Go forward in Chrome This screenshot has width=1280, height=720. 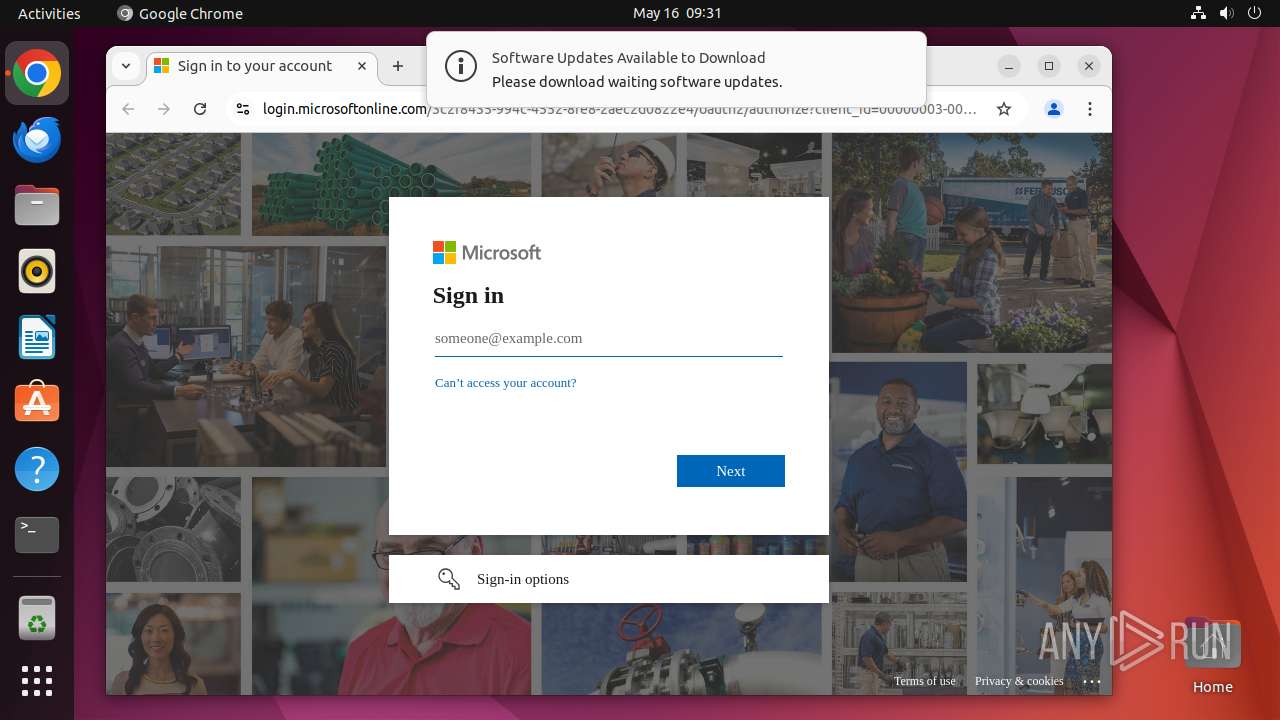pos(164,109)
